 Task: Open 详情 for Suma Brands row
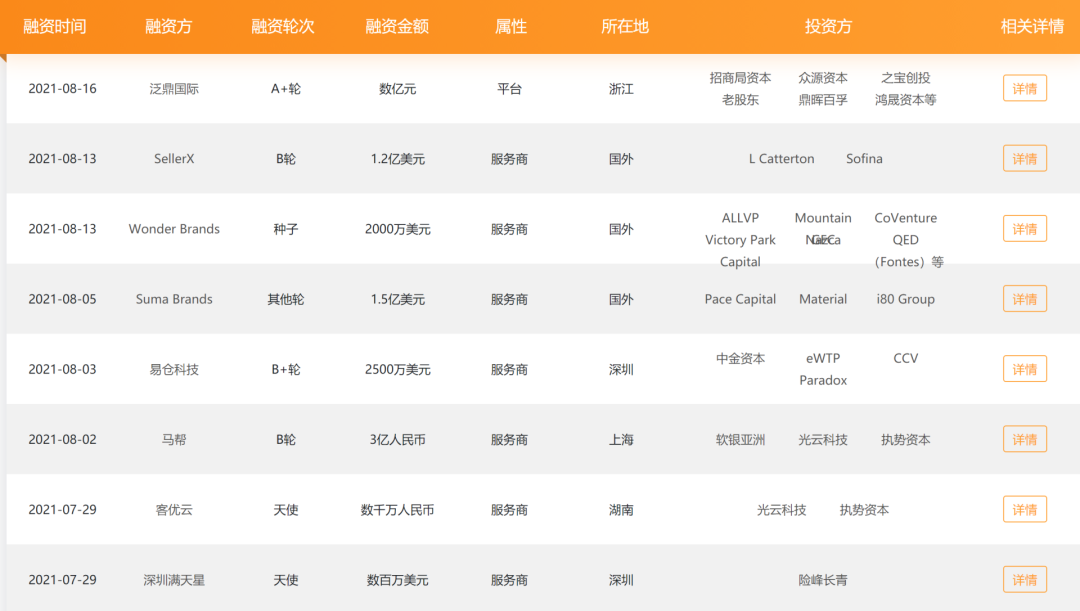pyautogui.click(x=1024, y=299)
